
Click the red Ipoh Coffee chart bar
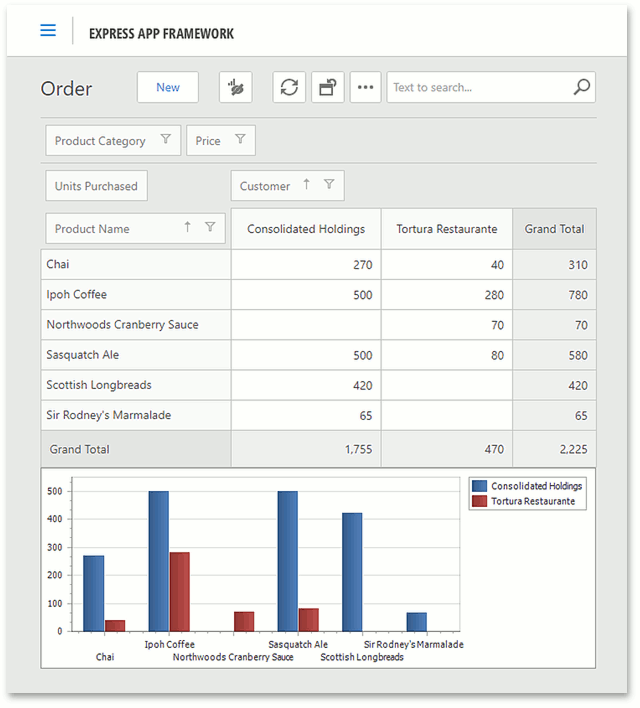point(179,592)
